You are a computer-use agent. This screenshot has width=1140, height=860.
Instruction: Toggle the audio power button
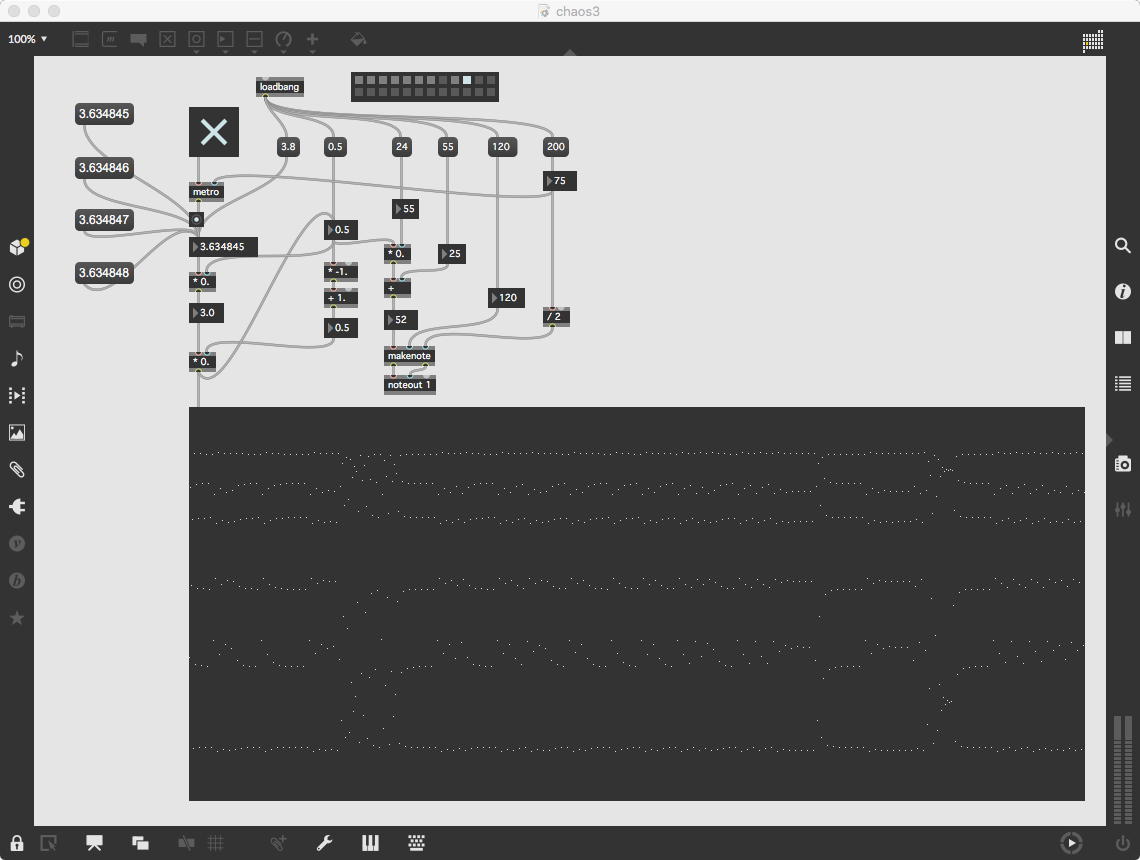[1123, 843]
